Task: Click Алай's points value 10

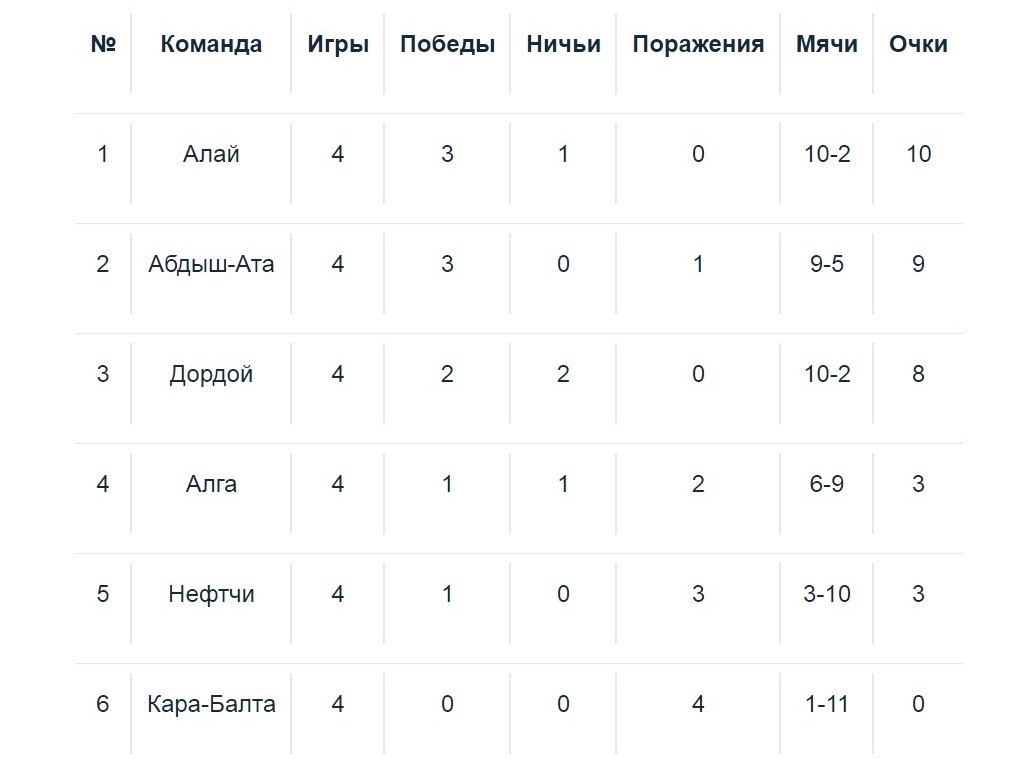Action: point(918,154)
